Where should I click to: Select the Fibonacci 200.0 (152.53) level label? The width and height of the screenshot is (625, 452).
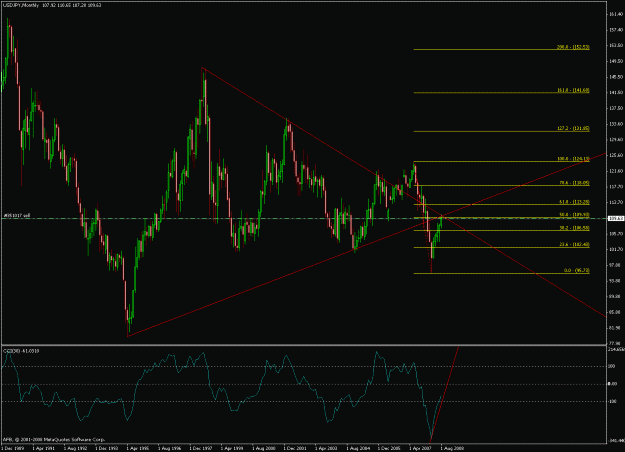pyautogui.click(x=573, y=47)
